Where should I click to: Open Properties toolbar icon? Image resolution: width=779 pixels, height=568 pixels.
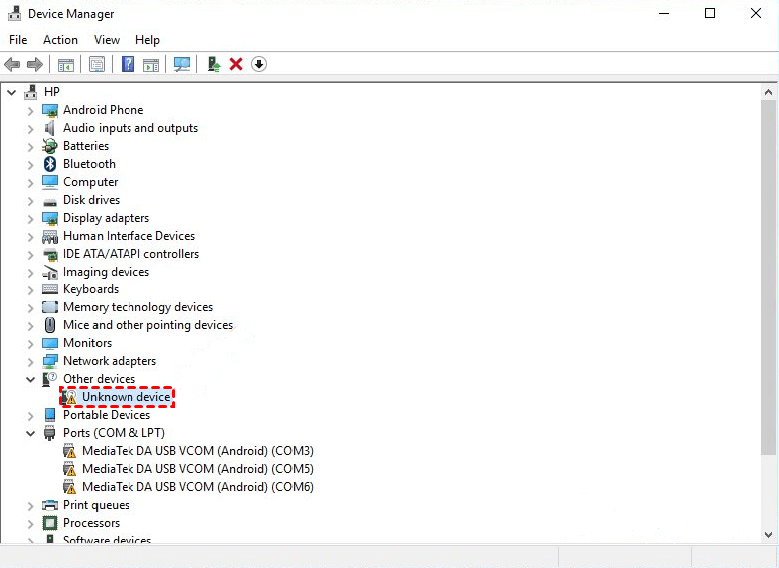pos(96,64)
